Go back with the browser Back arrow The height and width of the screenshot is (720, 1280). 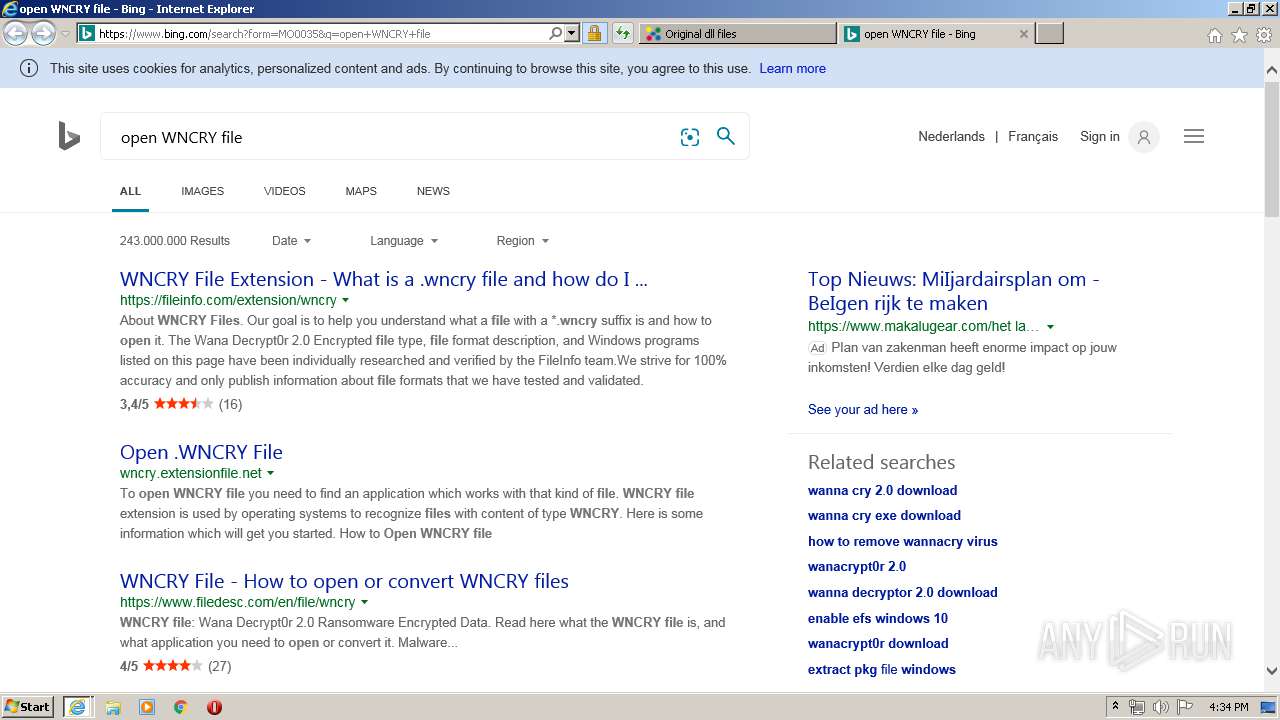click(16, 34)
